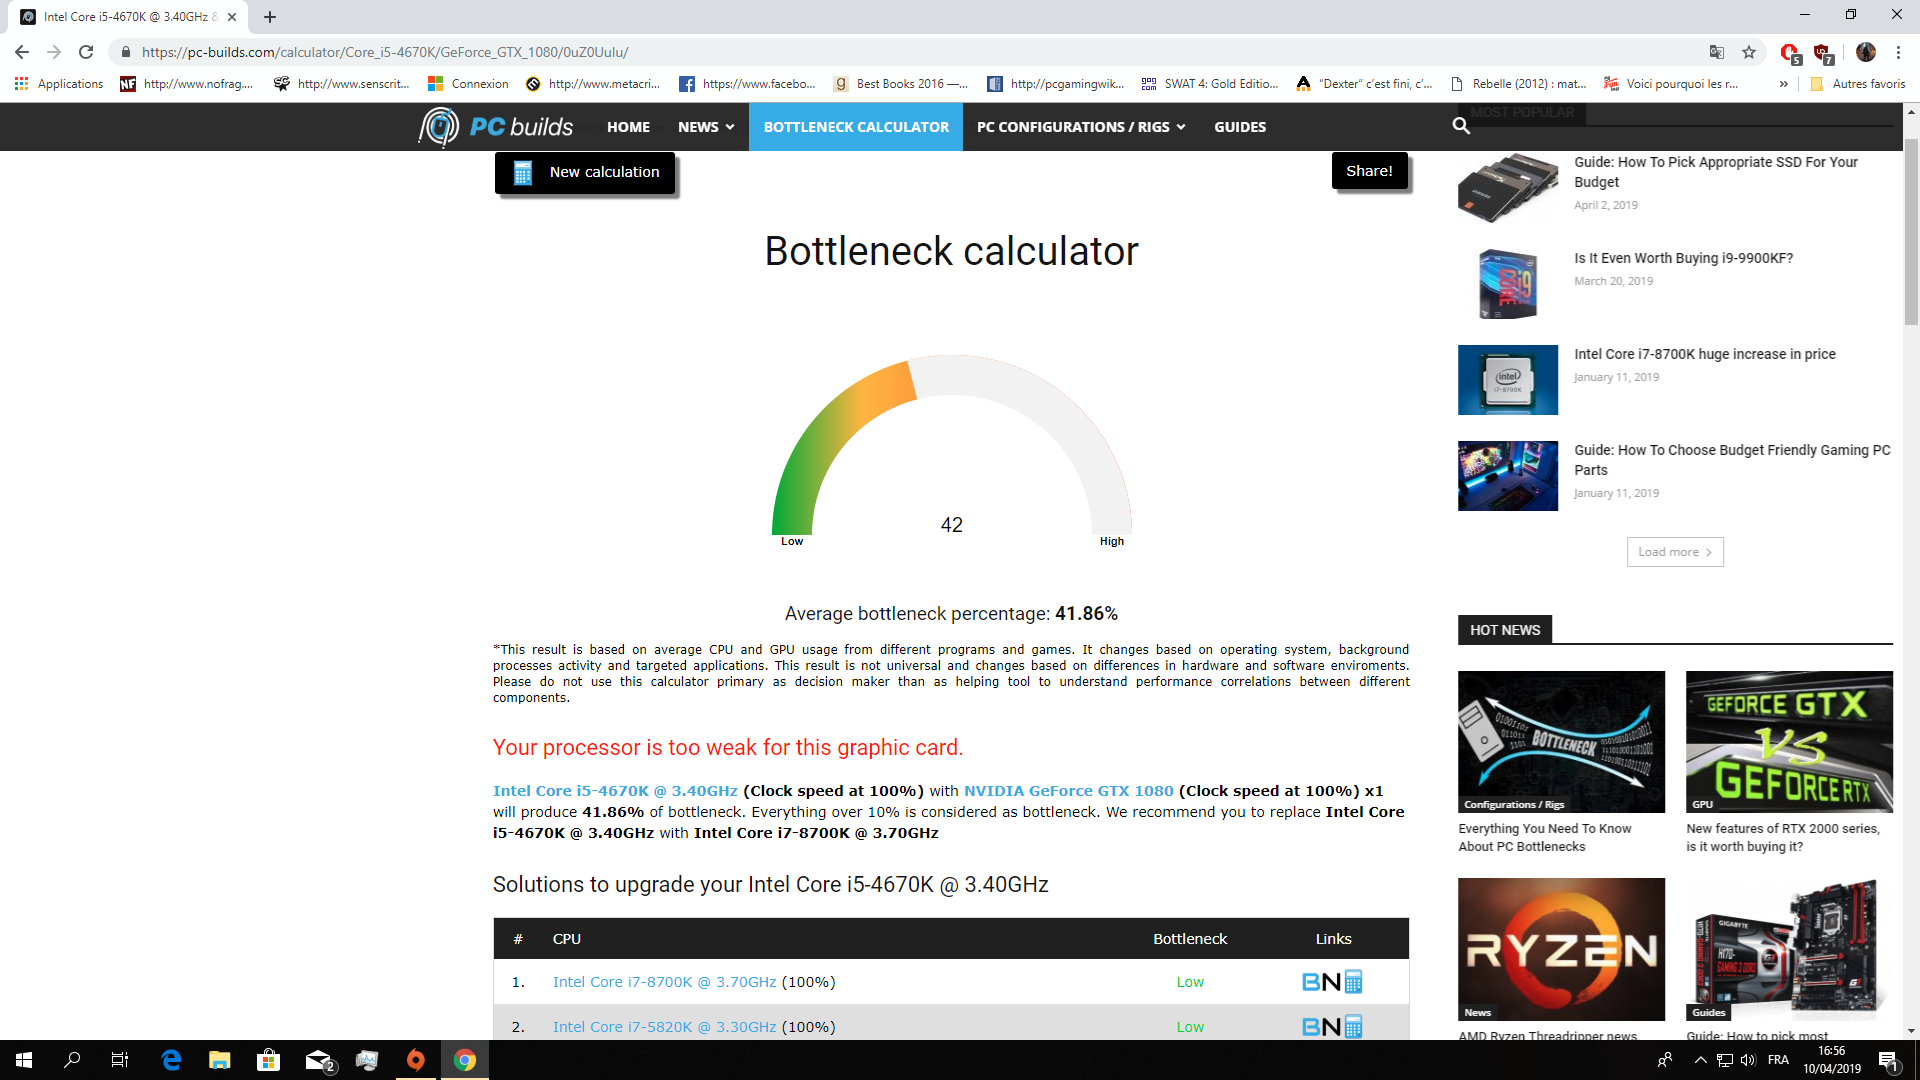Open the HOME menu item
Image resolution: width=1920 pixels, height=1080 pixels.
pyautogui.click(x=628, y=127)
